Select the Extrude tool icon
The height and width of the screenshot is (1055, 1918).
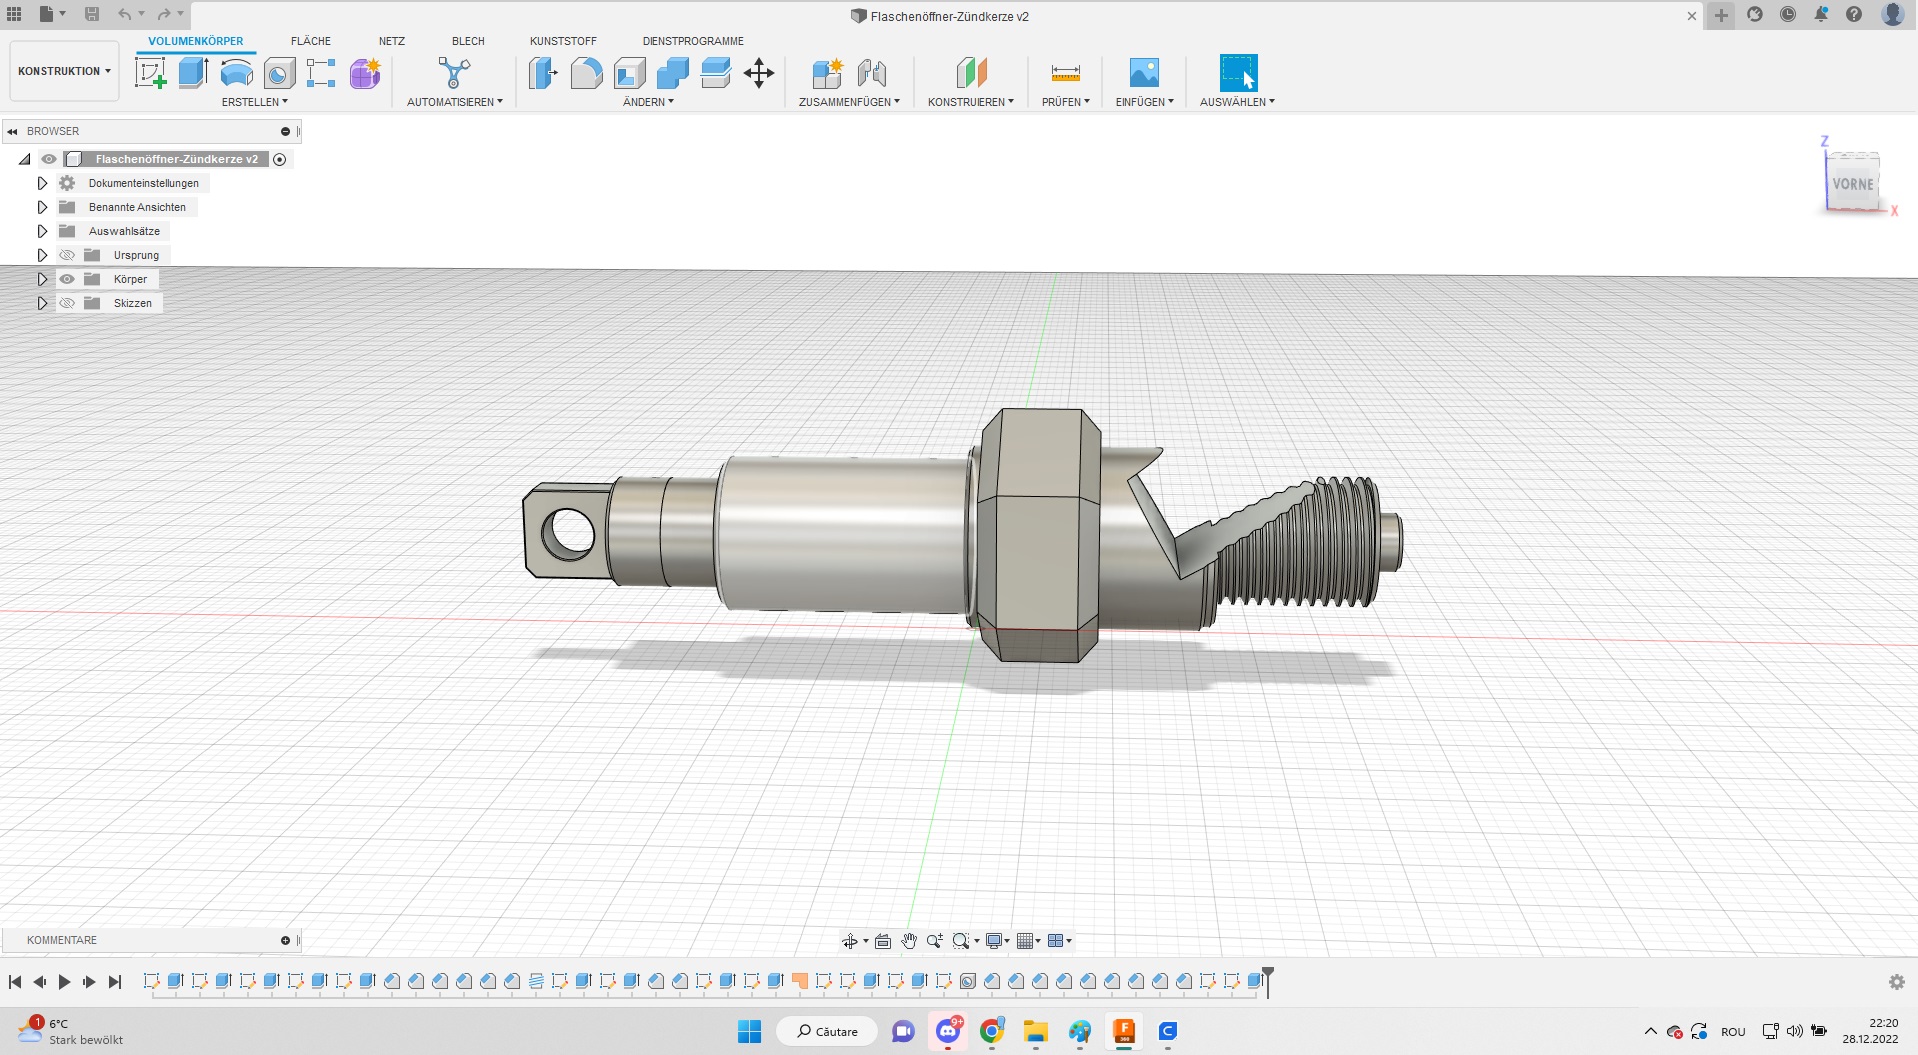(x=193, y=73)
